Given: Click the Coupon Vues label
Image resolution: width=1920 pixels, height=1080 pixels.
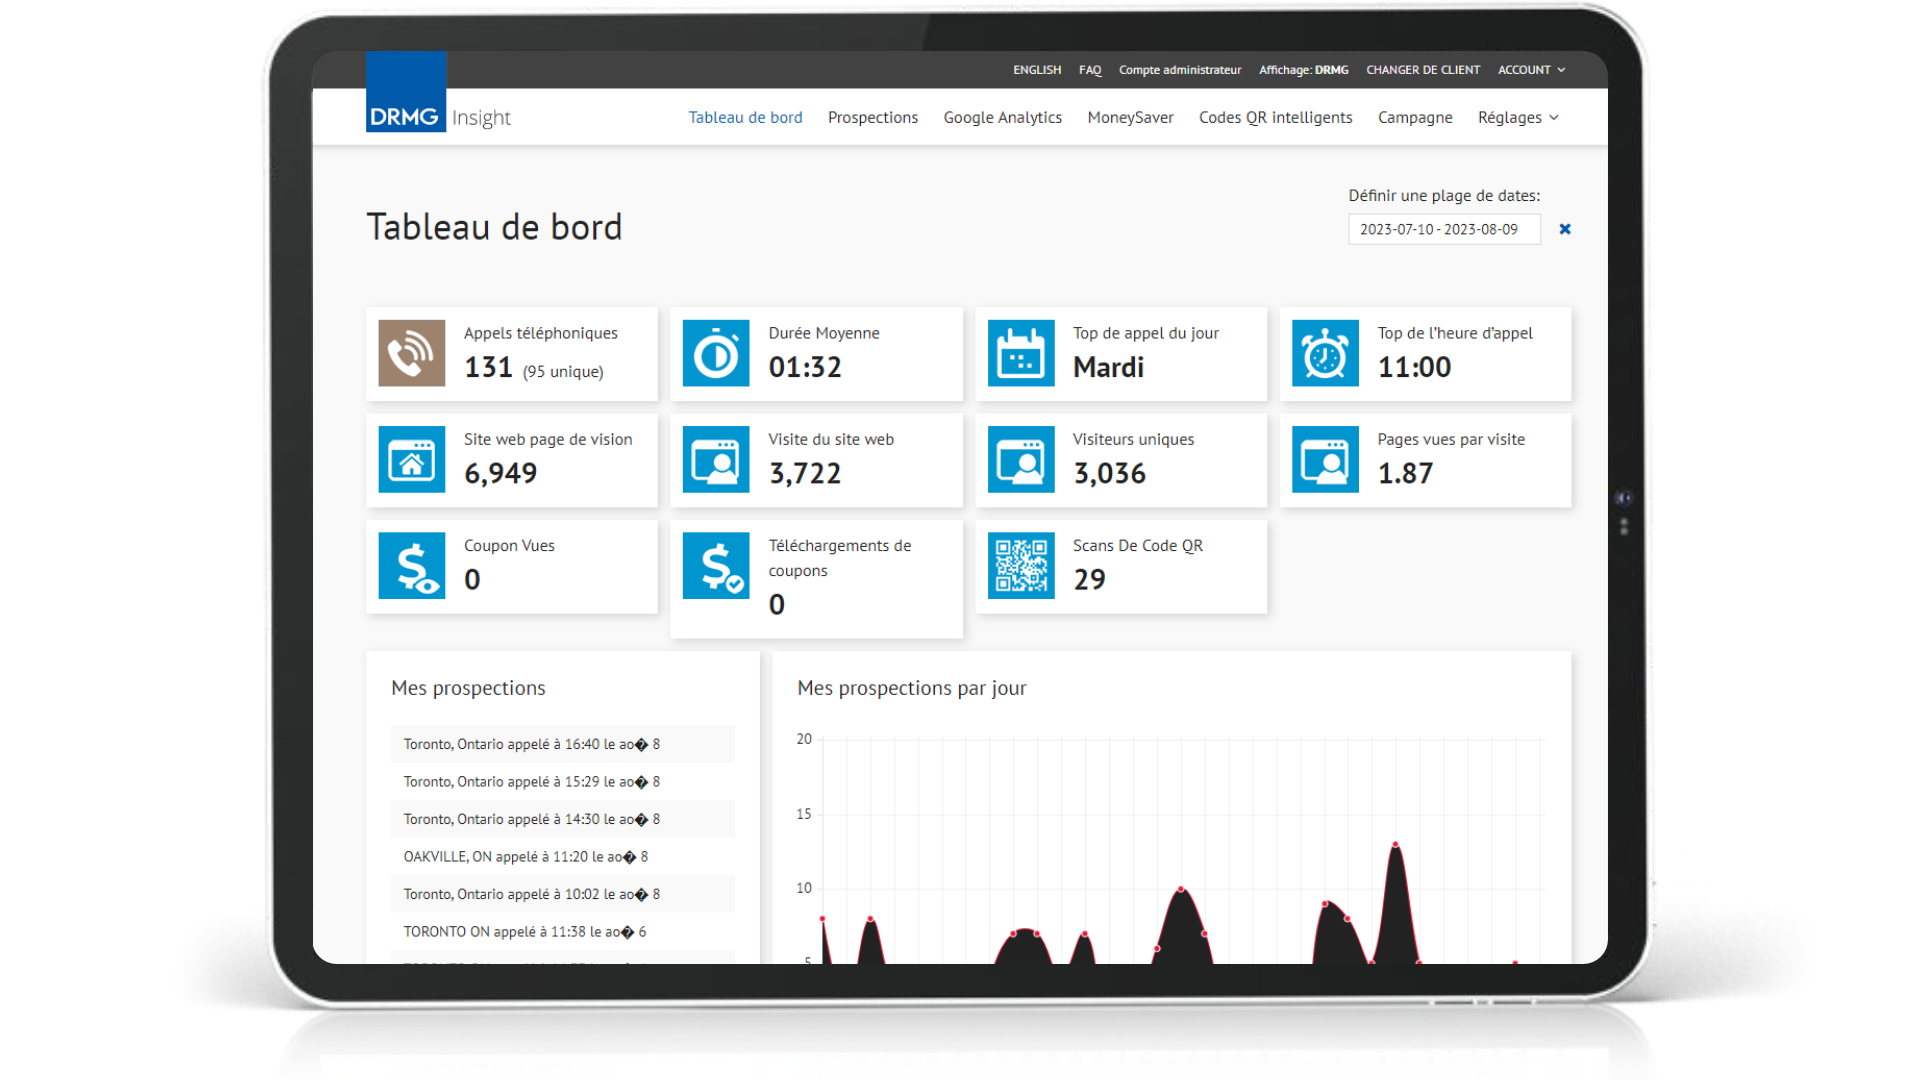Looking at the screenshot, I should point(509,545).
